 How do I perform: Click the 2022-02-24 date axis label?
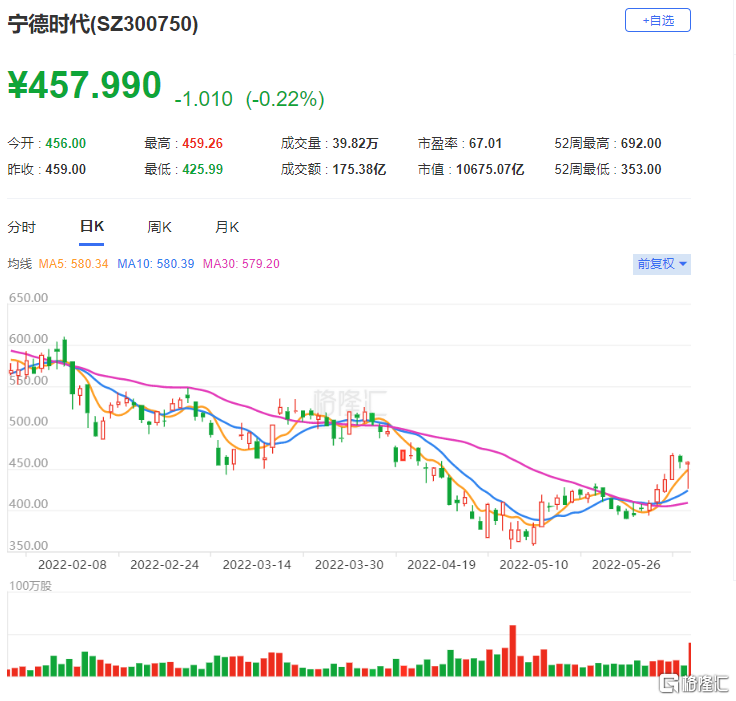164,564
